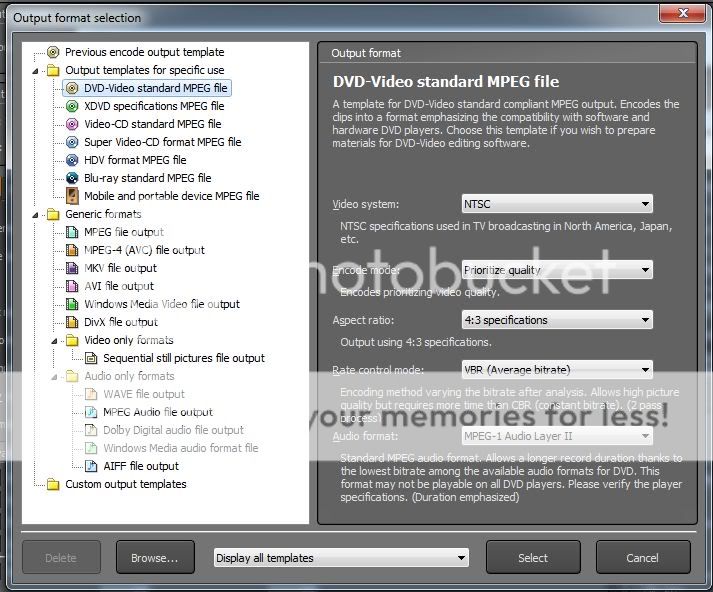This screenshot has height=592, width=713.
Task: Click the DivX file output icon
Action: pos(72,322)
